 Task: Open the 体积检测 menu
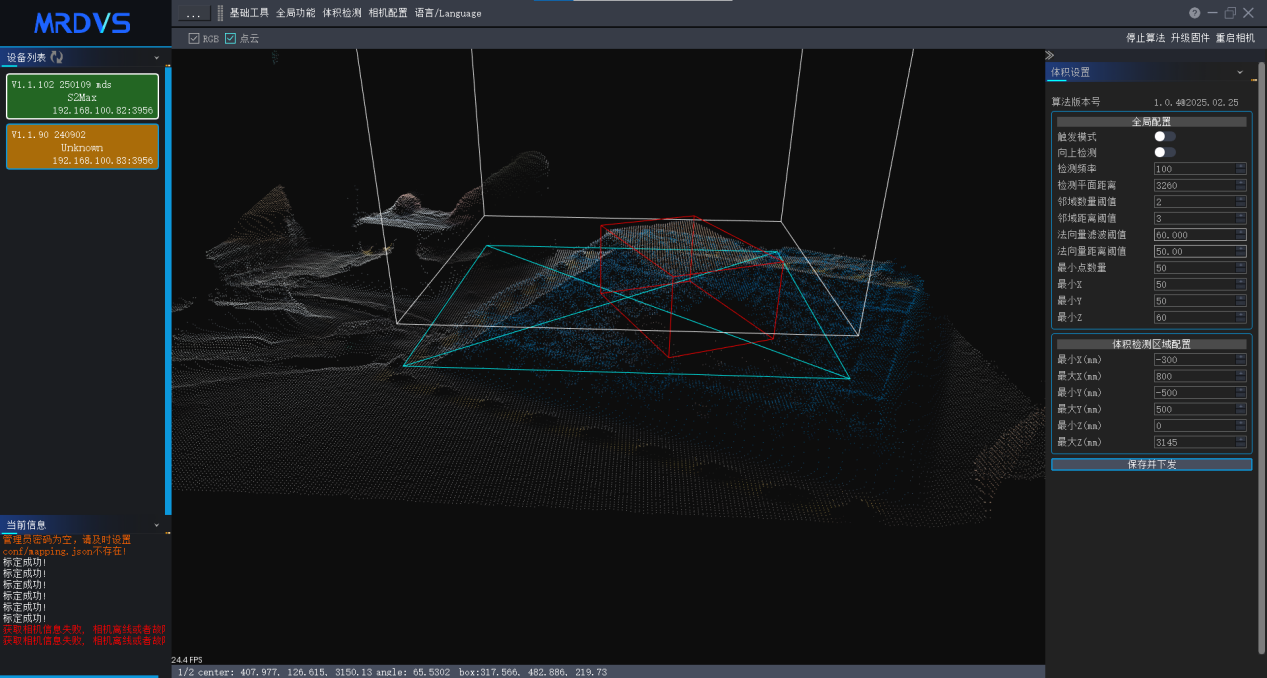point(341,13)
